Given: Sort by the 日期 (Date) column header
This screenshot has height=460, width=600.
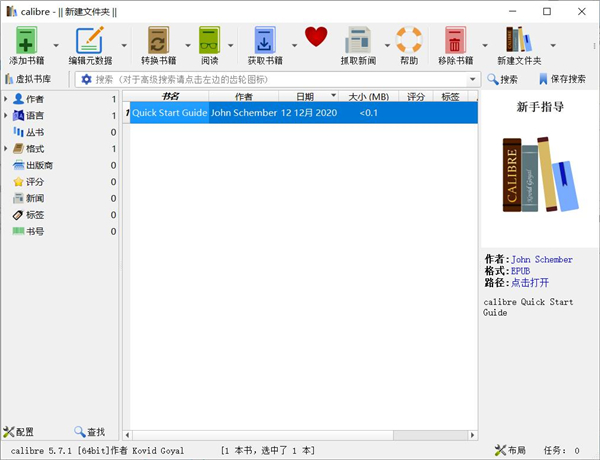Looking at the screenshot, I should coord(304,97).
